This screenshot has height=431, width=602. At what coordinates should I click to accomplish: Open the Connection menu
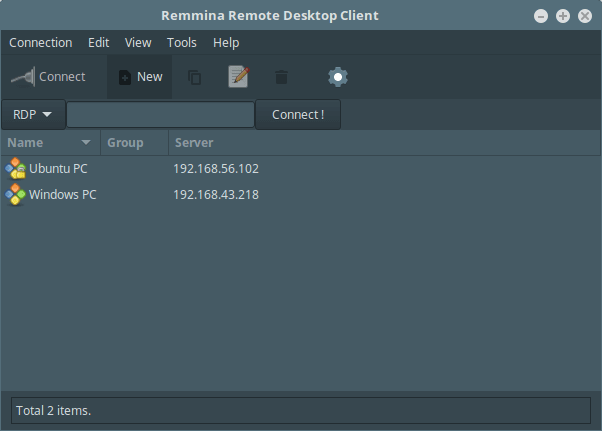pos(40,43)
